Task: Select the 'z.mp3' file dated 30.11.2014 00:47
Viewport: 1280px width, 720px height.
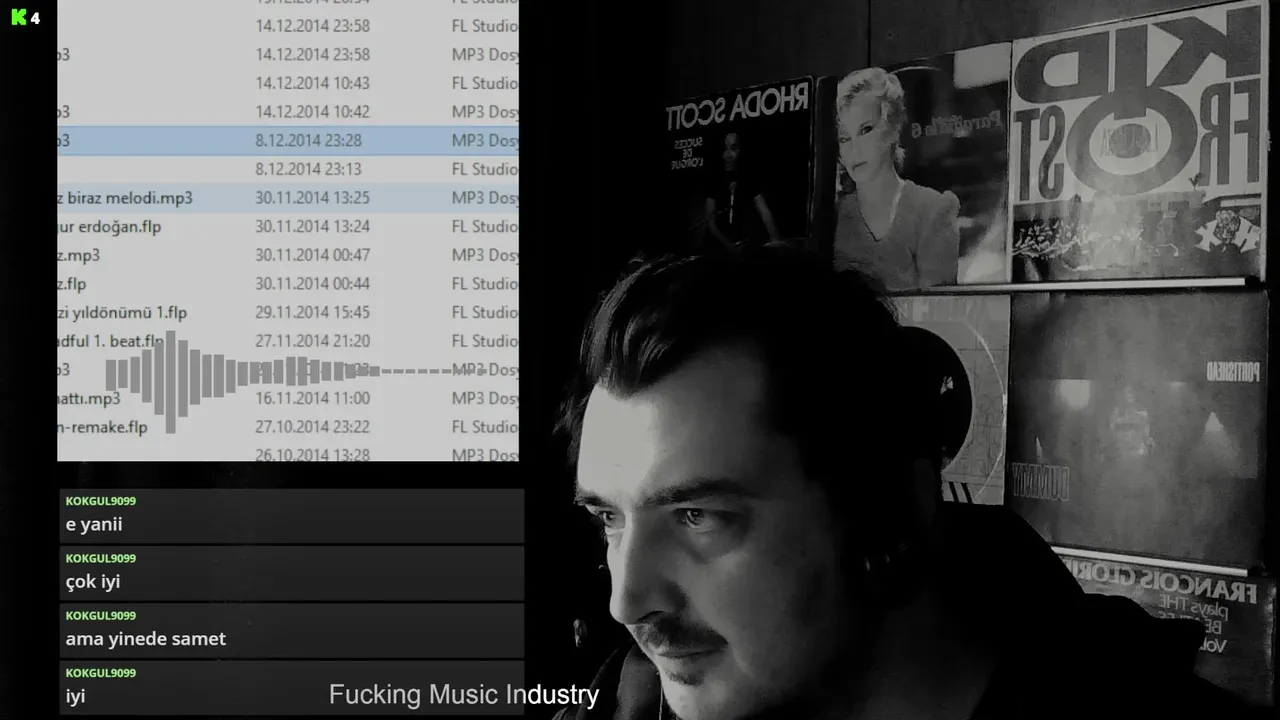Action: (x=79, y=255)
